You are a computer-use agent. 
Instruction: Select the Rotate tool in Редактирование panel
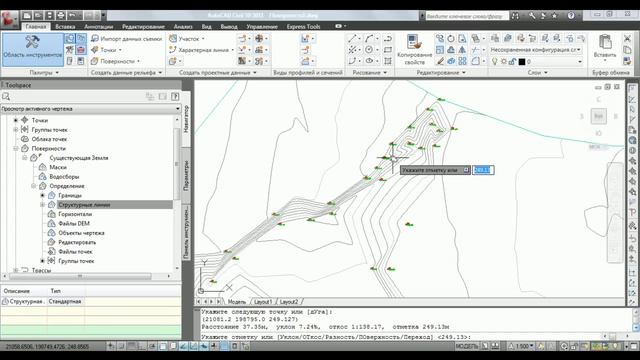[451, 38]
